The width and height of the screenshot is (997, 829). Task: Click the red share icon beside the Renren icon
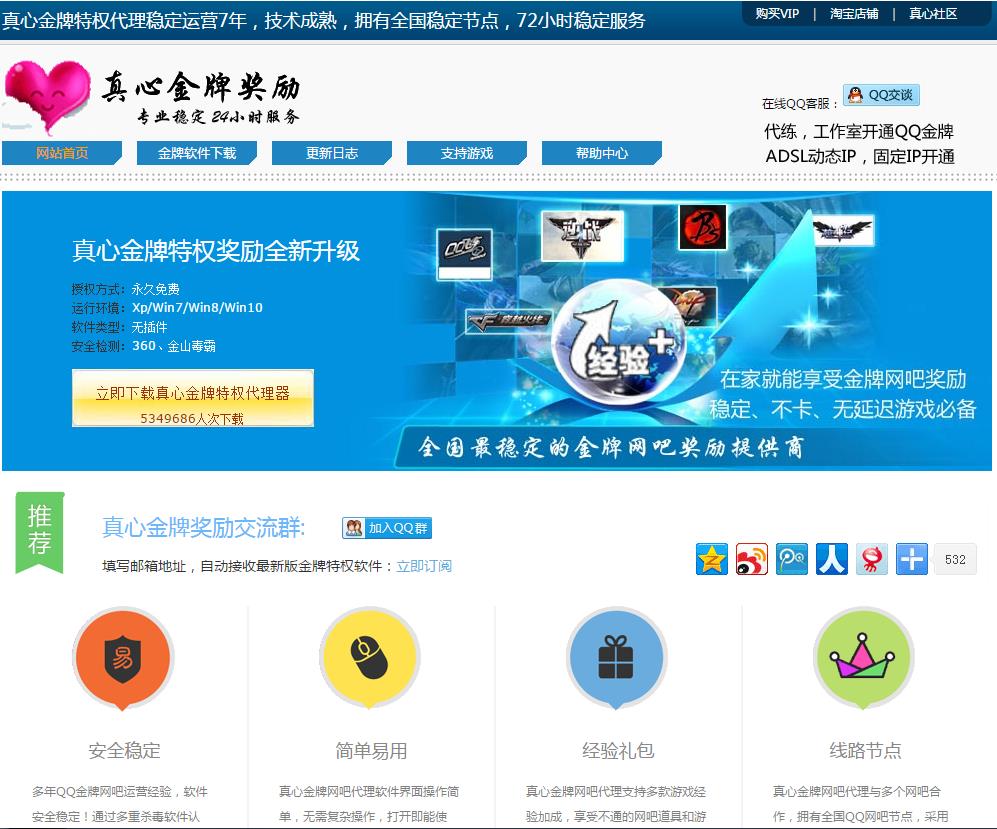point(872,559)
